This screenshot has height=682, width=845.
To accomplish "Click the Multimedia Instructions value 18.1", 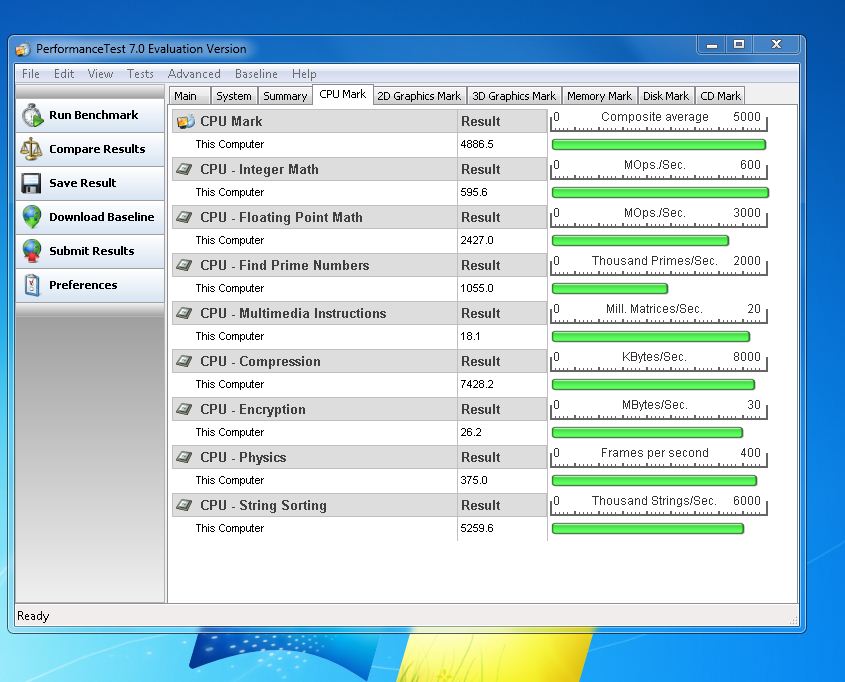I will click(470, 336).
